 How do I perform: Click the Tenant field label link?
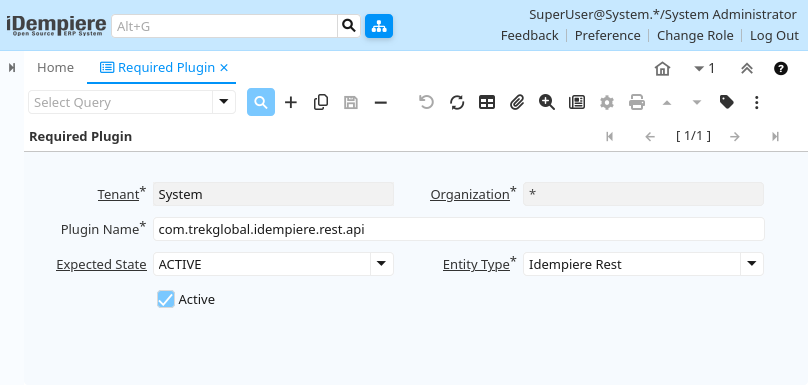(x=119, y=194)
